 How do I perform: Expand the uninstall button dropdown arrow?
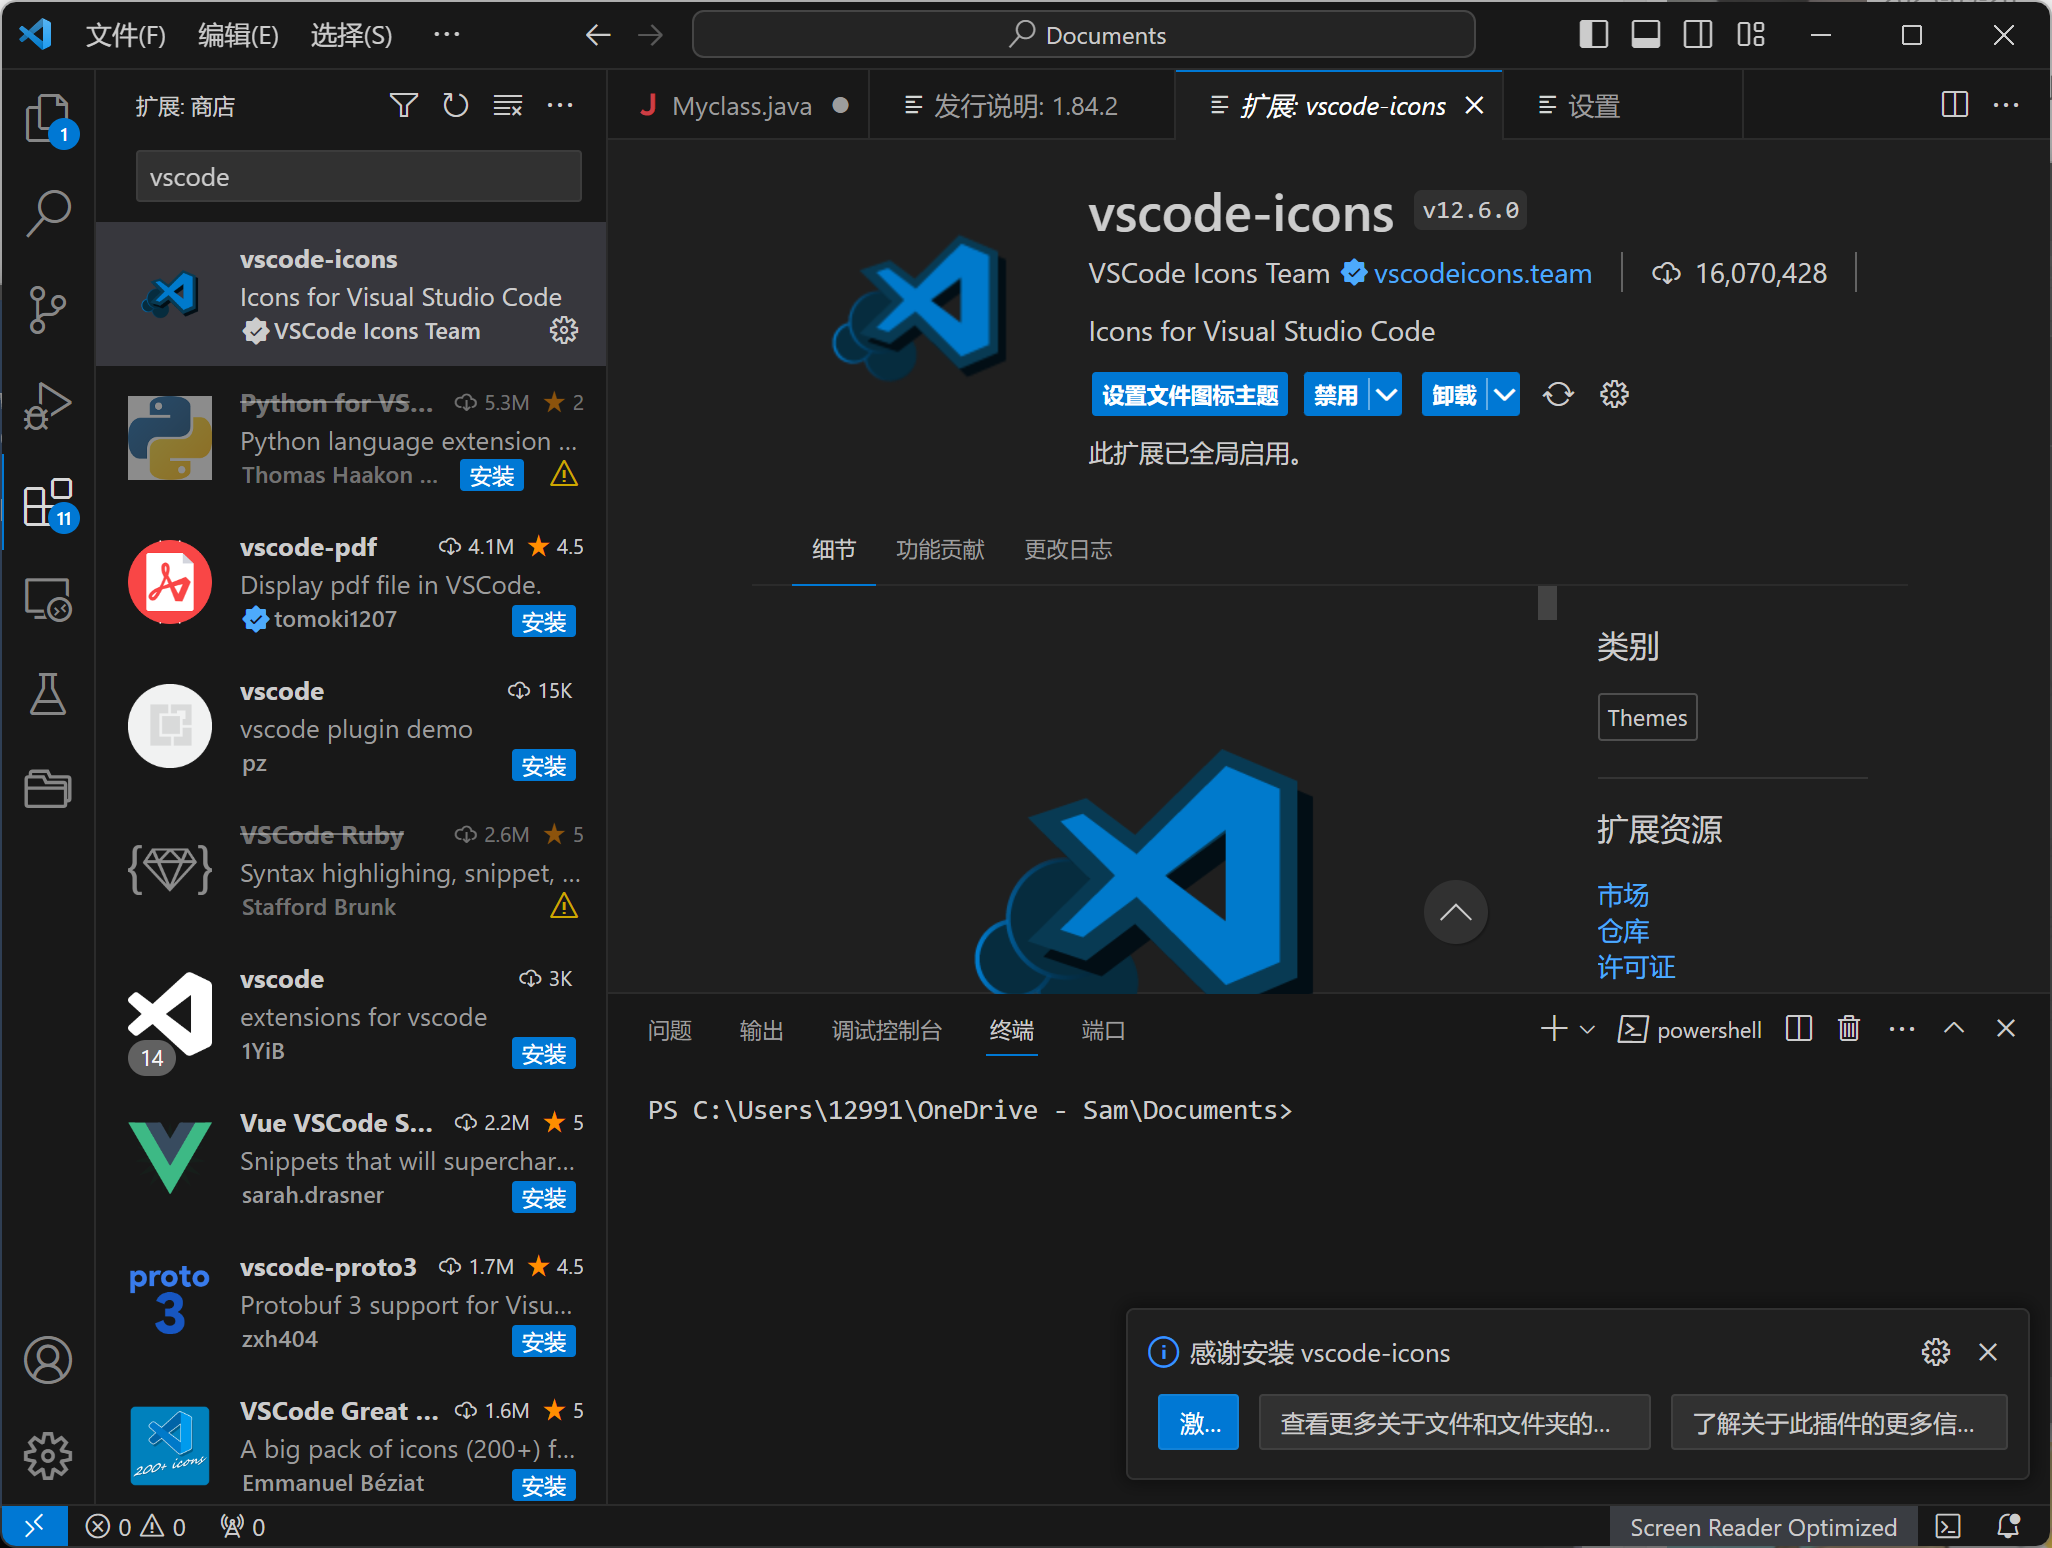(x=1504, y=394)
